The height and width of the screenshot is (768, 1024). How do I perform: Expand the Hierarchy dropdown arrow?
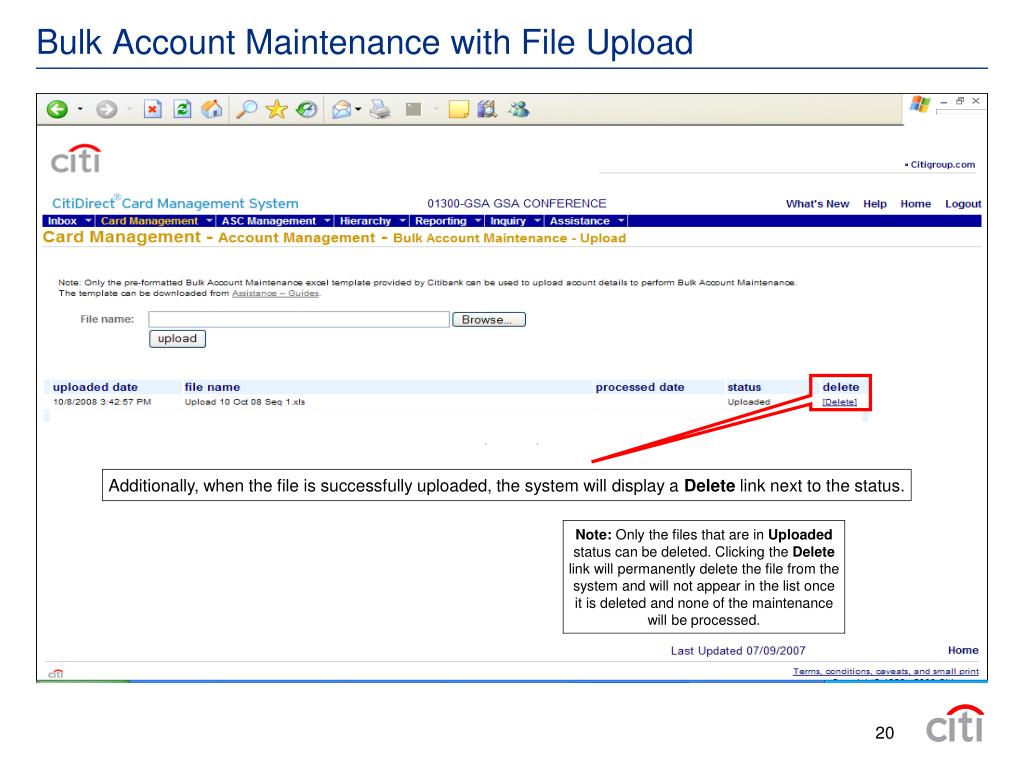coord(402,221)
